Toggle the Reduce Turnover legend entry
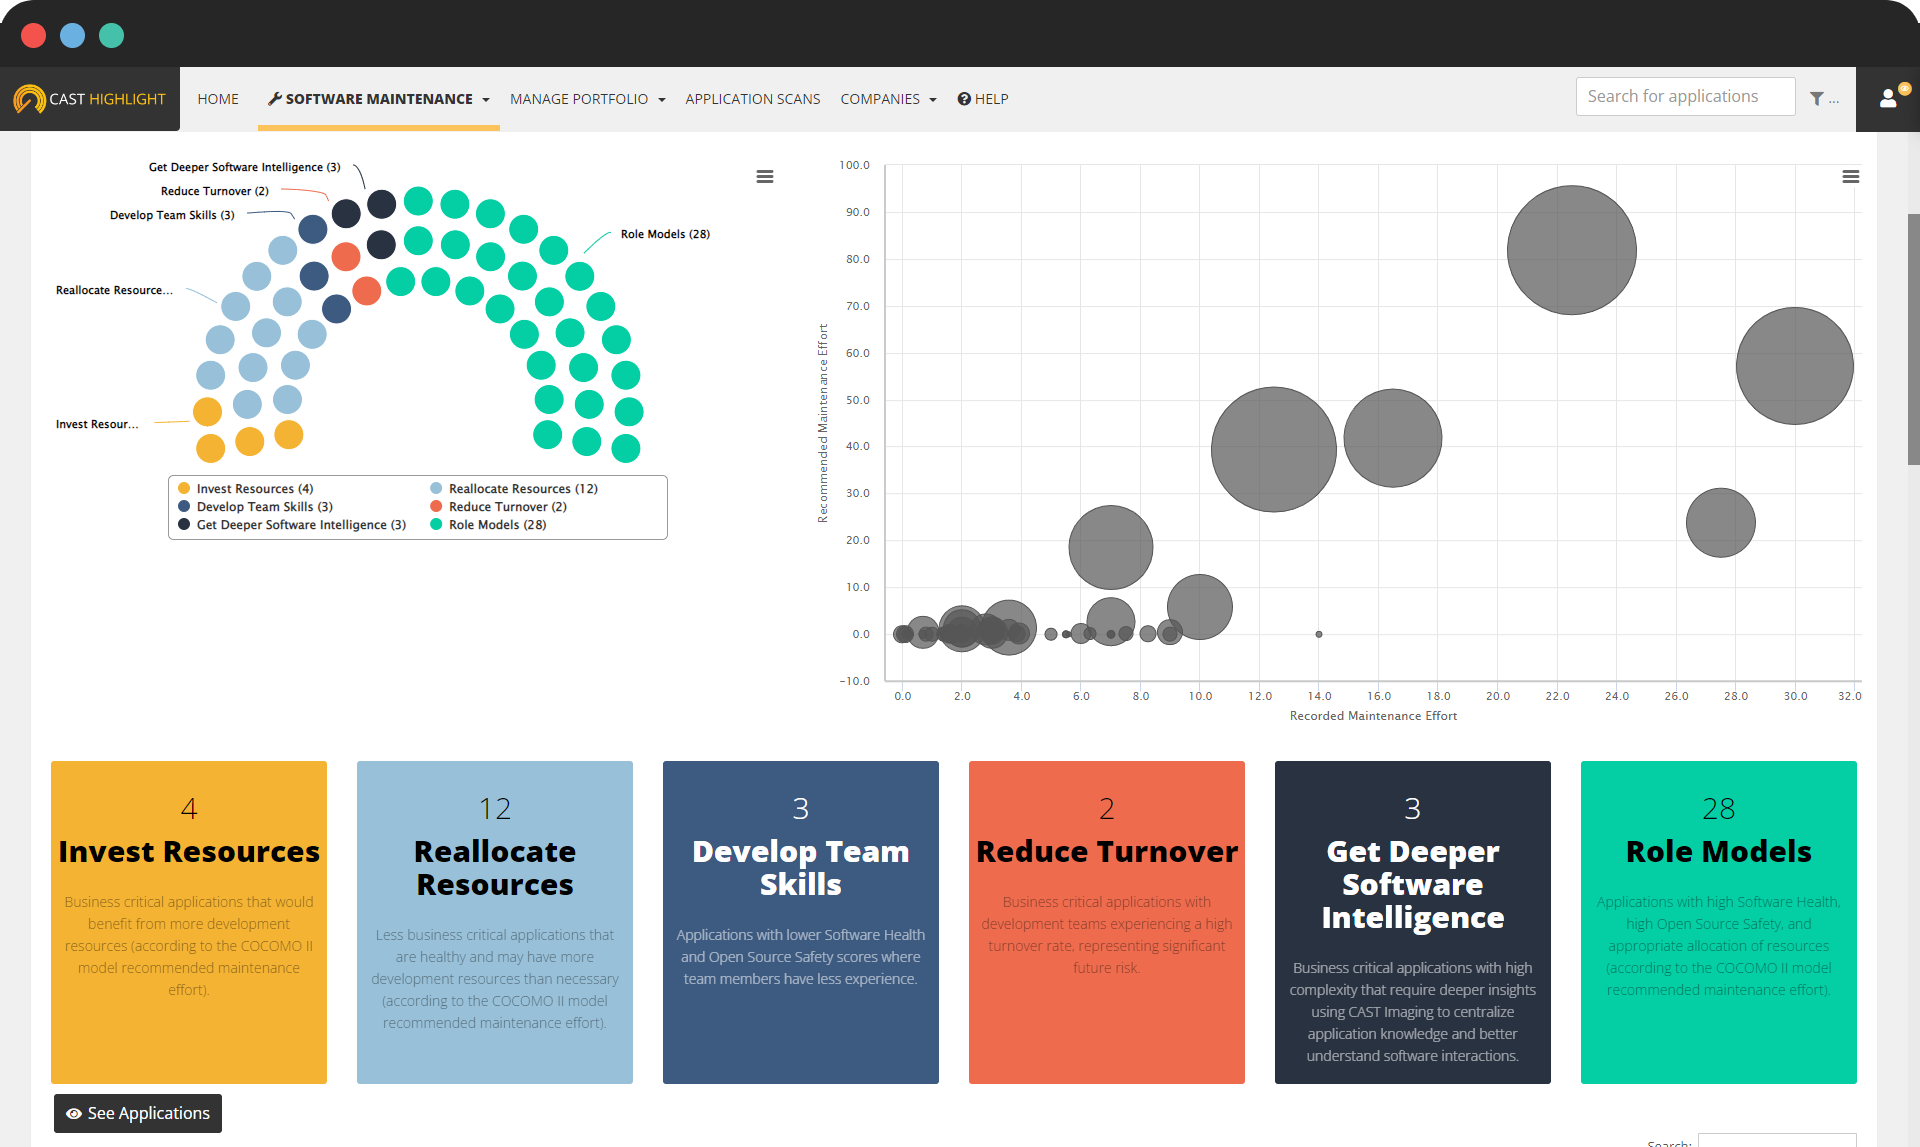Screen dimensions: 1920x1147 (x=507, y=507)
